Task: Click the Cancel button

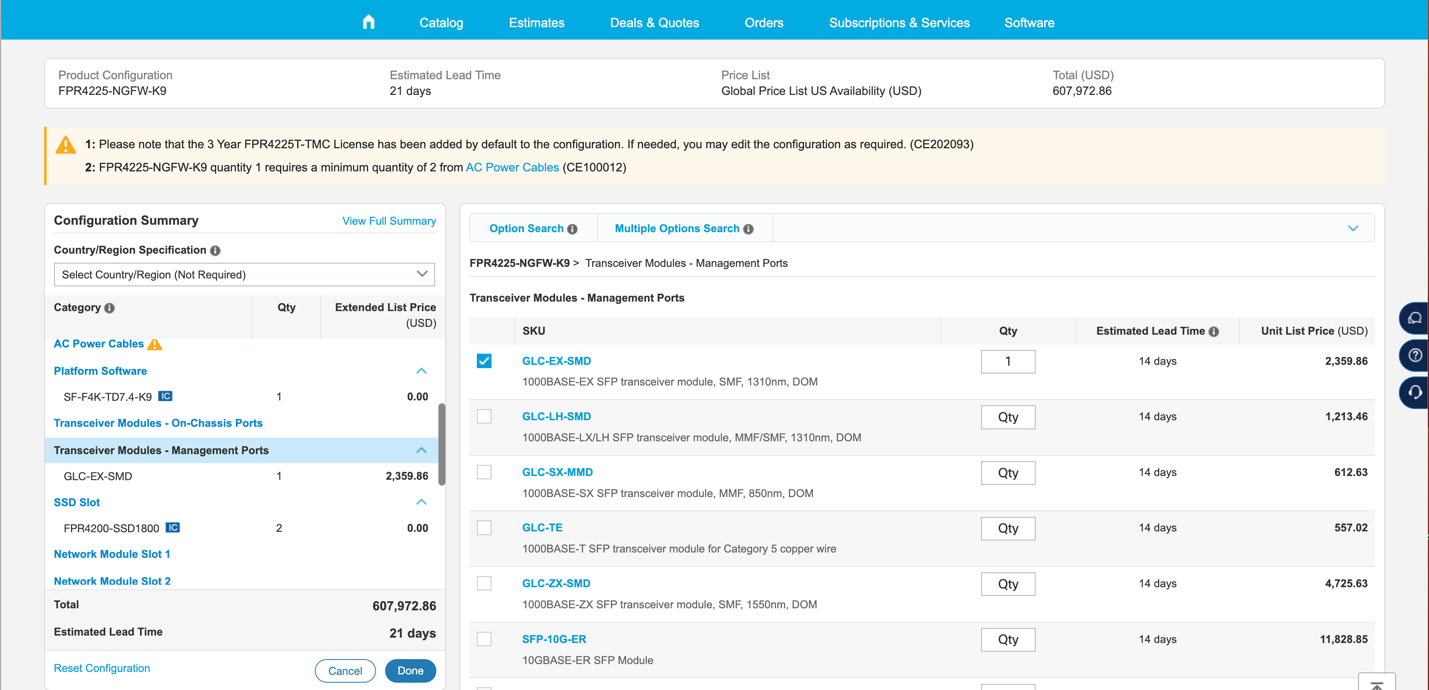Action: (x=345, y=671)
